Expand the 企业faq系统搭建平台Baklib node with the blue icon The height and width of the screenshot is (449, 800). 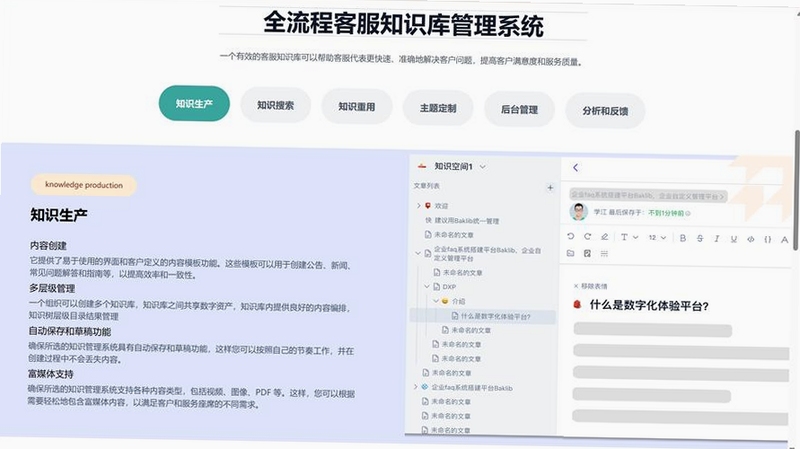[x=415, y=387]
